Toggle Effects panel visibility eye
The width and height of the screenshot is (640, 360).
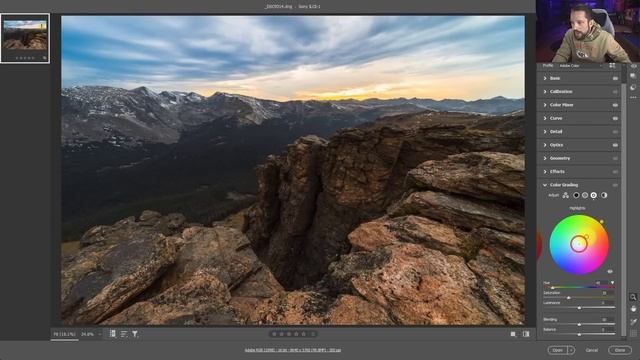click(x=615, y=172)
